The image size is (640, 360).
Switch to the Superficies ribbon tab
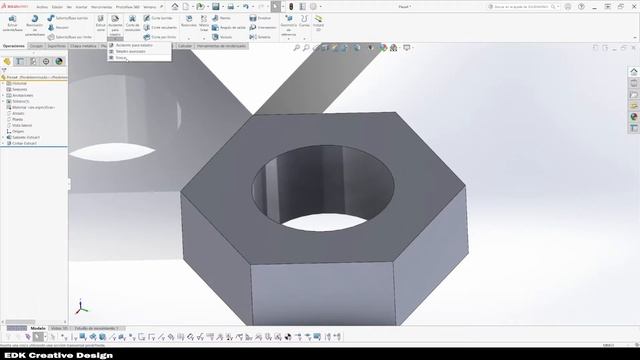(56, 46)
